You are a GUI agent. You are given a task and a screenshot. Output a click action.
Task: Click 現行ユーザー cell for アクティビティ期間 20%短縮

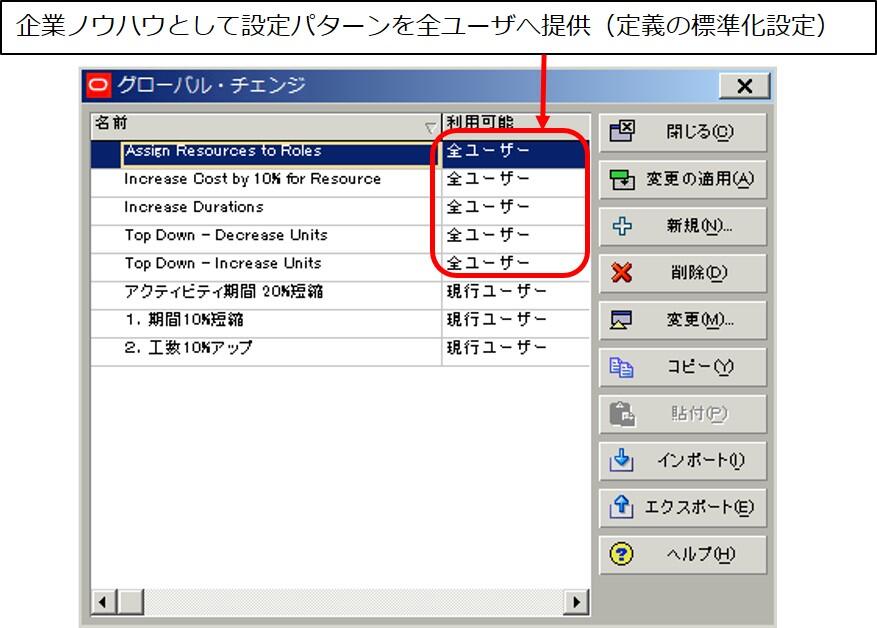pos(516,295)
